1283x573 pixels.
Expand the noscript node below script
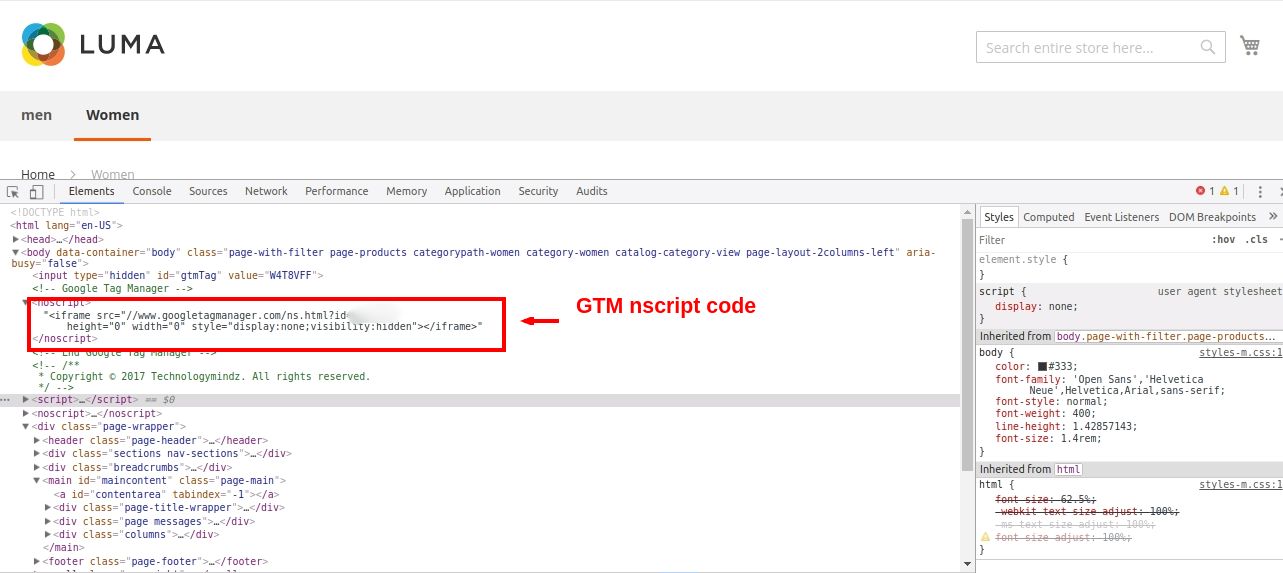[26, 413]
